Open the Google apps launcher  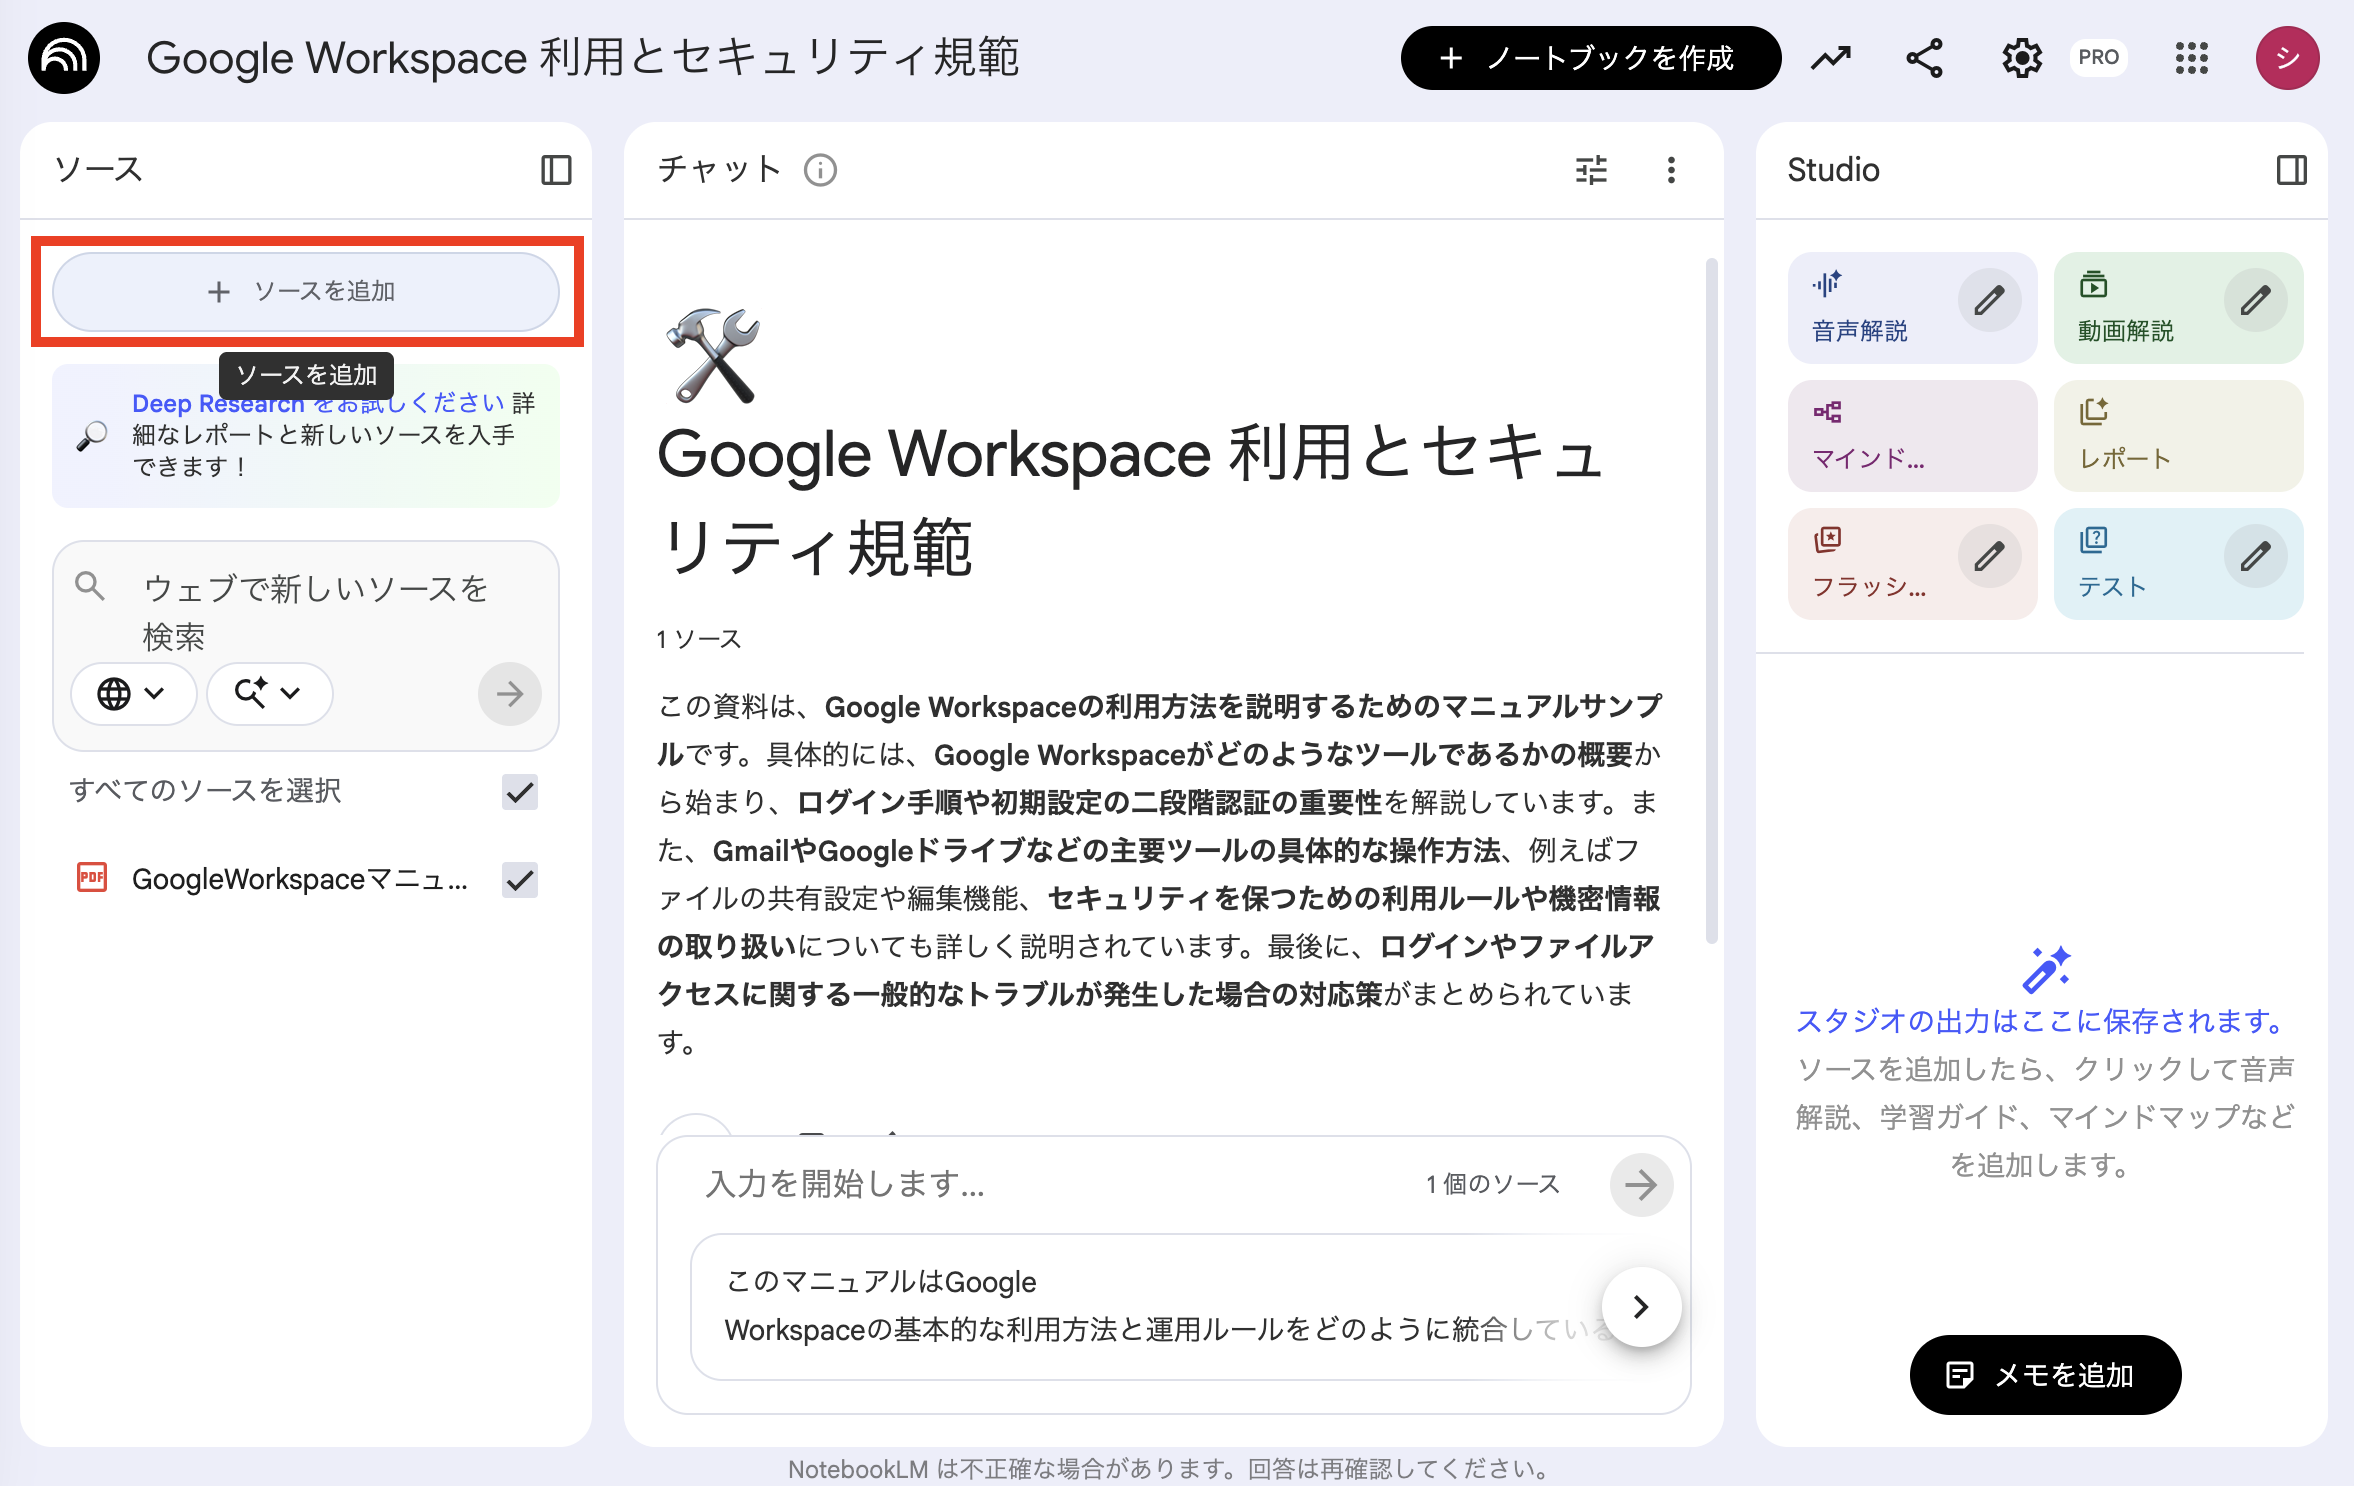pyautogui.click(x=2192, y=57)
